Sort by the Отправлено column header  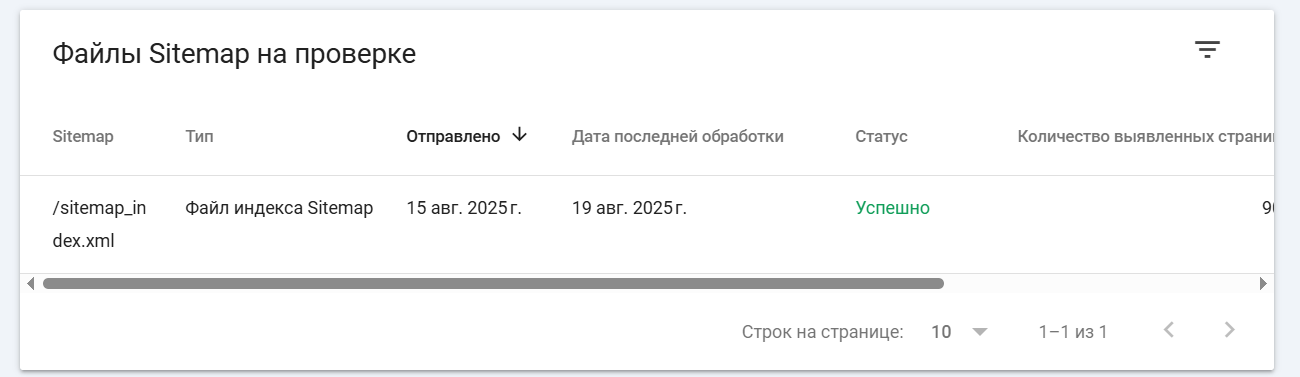[x=453, y=137]
